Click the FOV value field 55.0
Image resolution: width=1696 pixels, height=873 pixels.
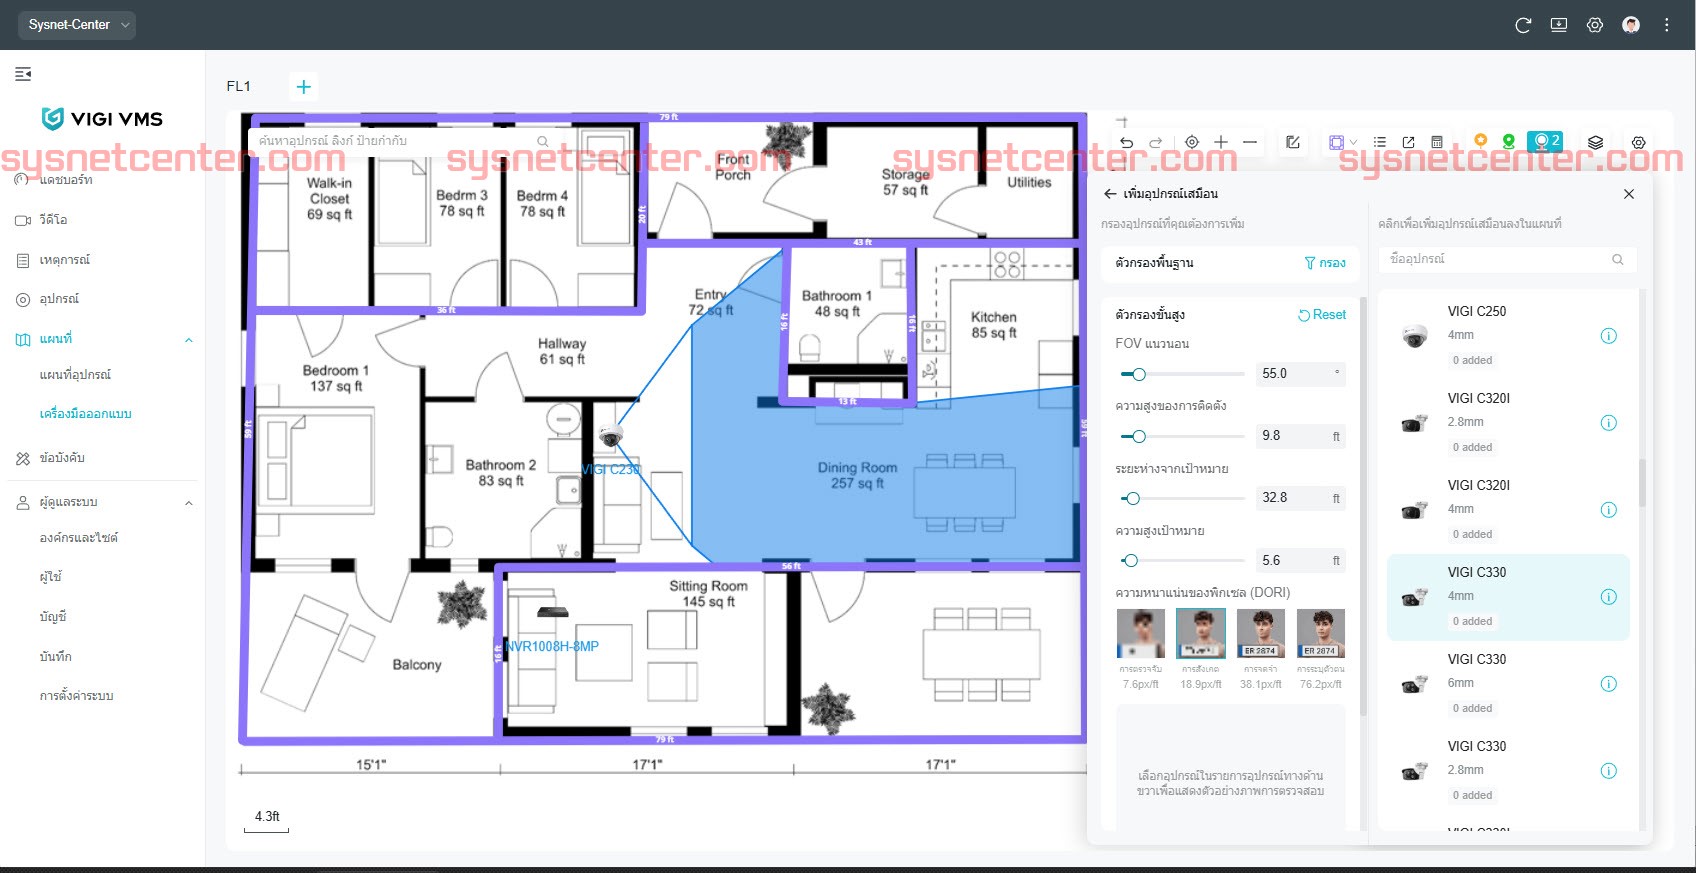(1300, 374)
